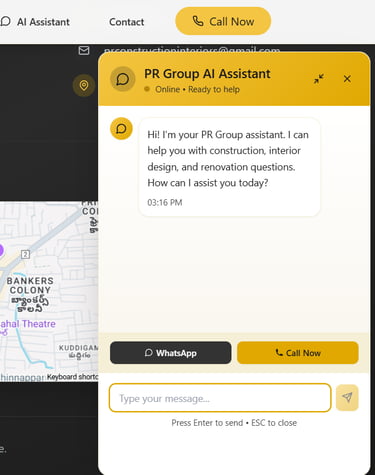
Task: Click the Online • Ready to help status text
Action: [197, 89]
